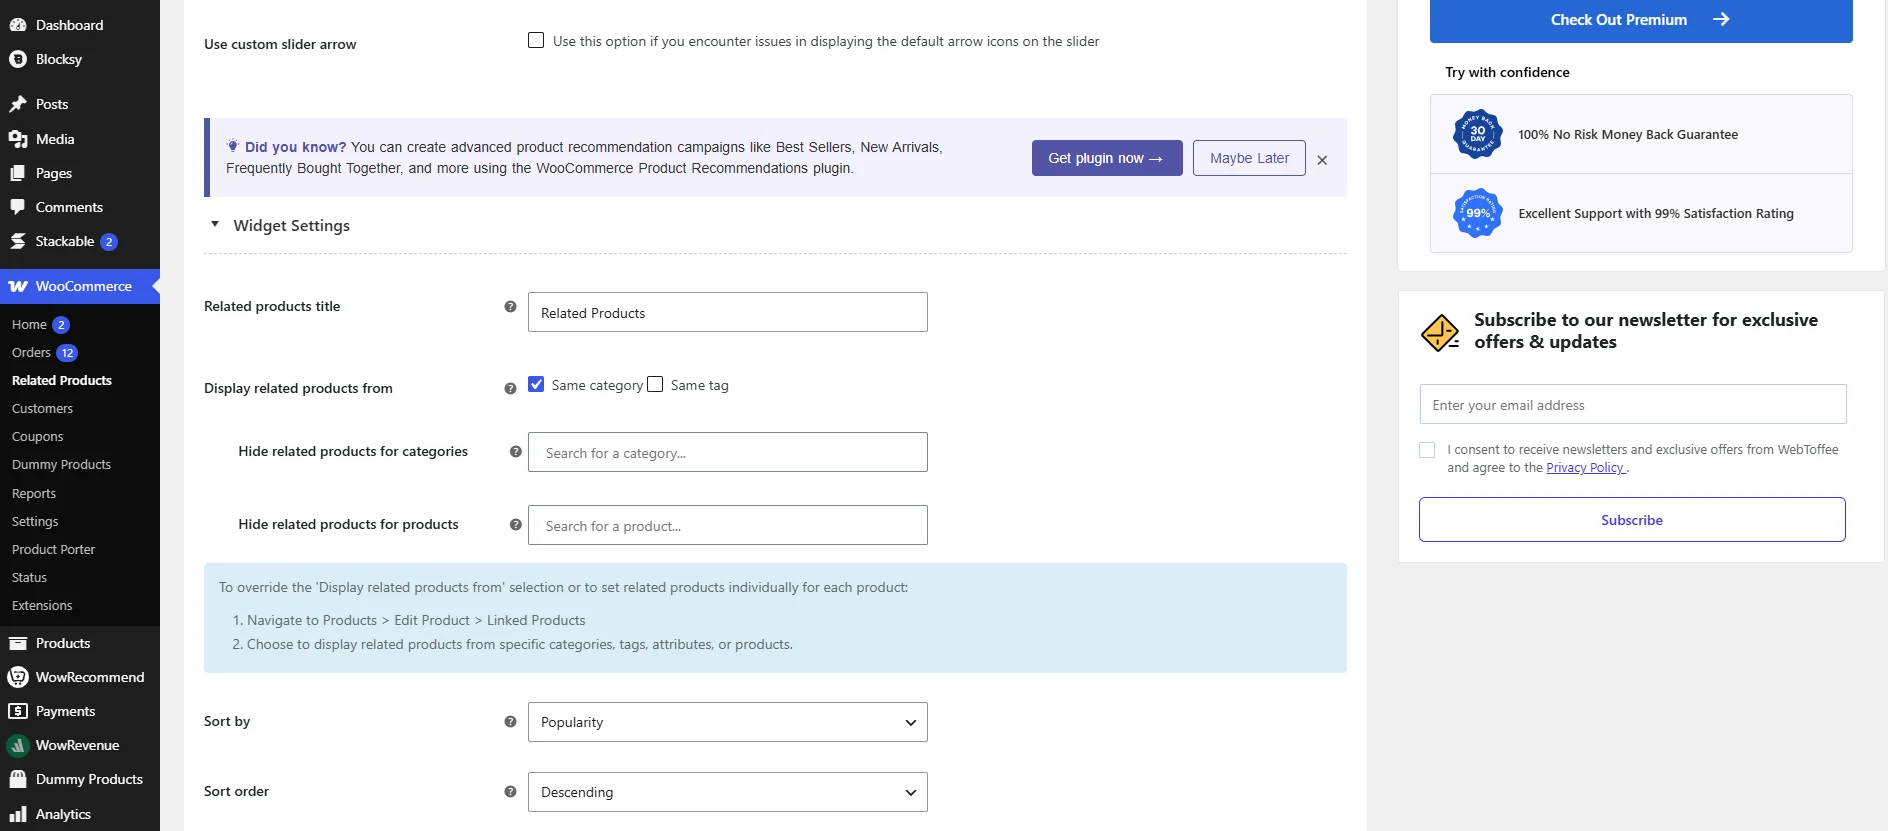Go to WooCommerce Coupons page
Image resolution: width=1888 pixels, height=831 pixels.
tap(38, 436)
